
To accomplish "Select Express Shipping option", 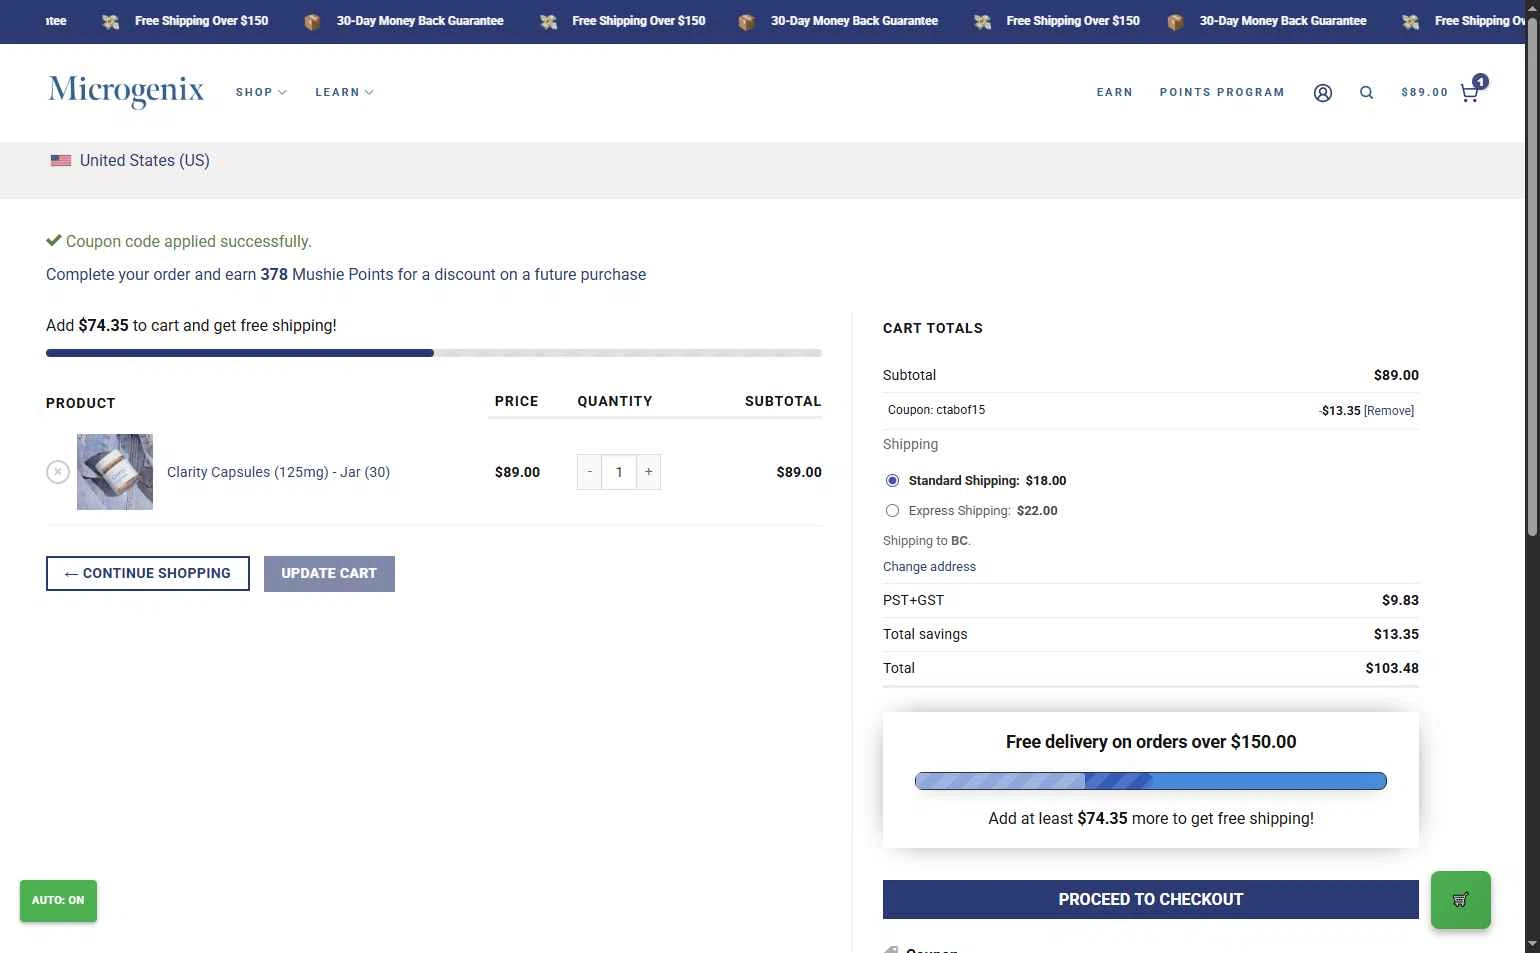I will pos(892,511).
